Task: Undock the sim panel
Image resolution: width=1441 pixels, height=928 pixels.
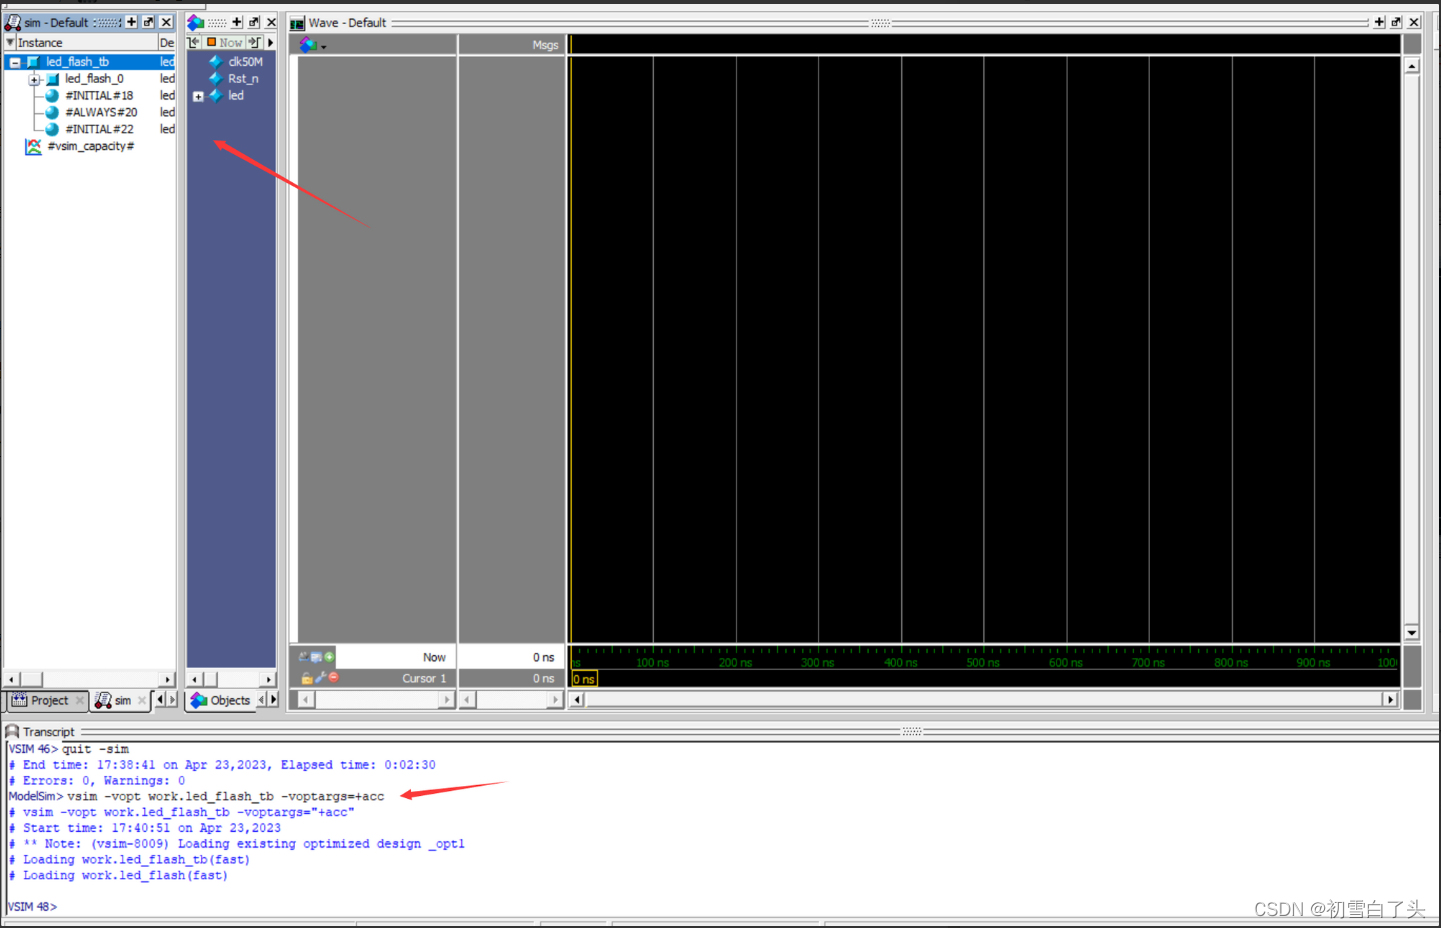Action: pos(148,21)
